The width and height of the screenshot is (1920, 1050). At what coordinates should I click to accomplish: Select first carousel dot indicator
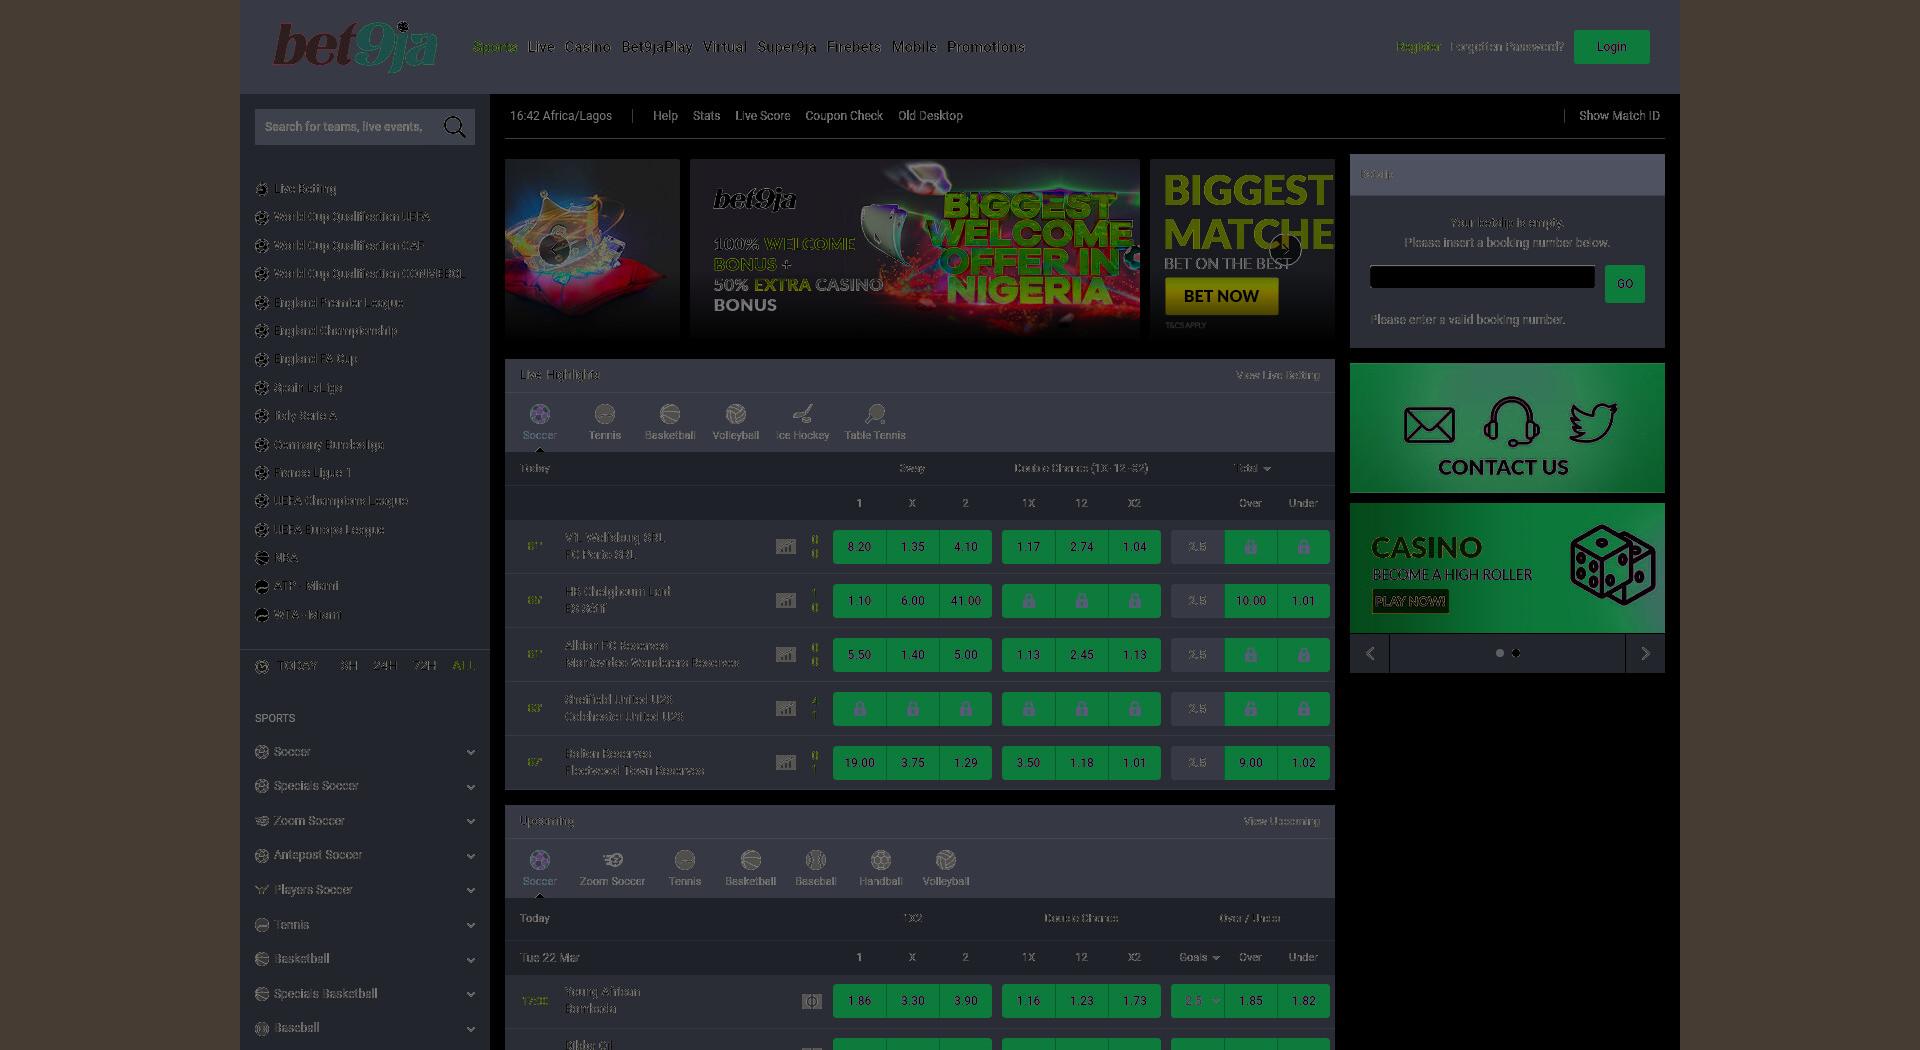coord(1499,653)
